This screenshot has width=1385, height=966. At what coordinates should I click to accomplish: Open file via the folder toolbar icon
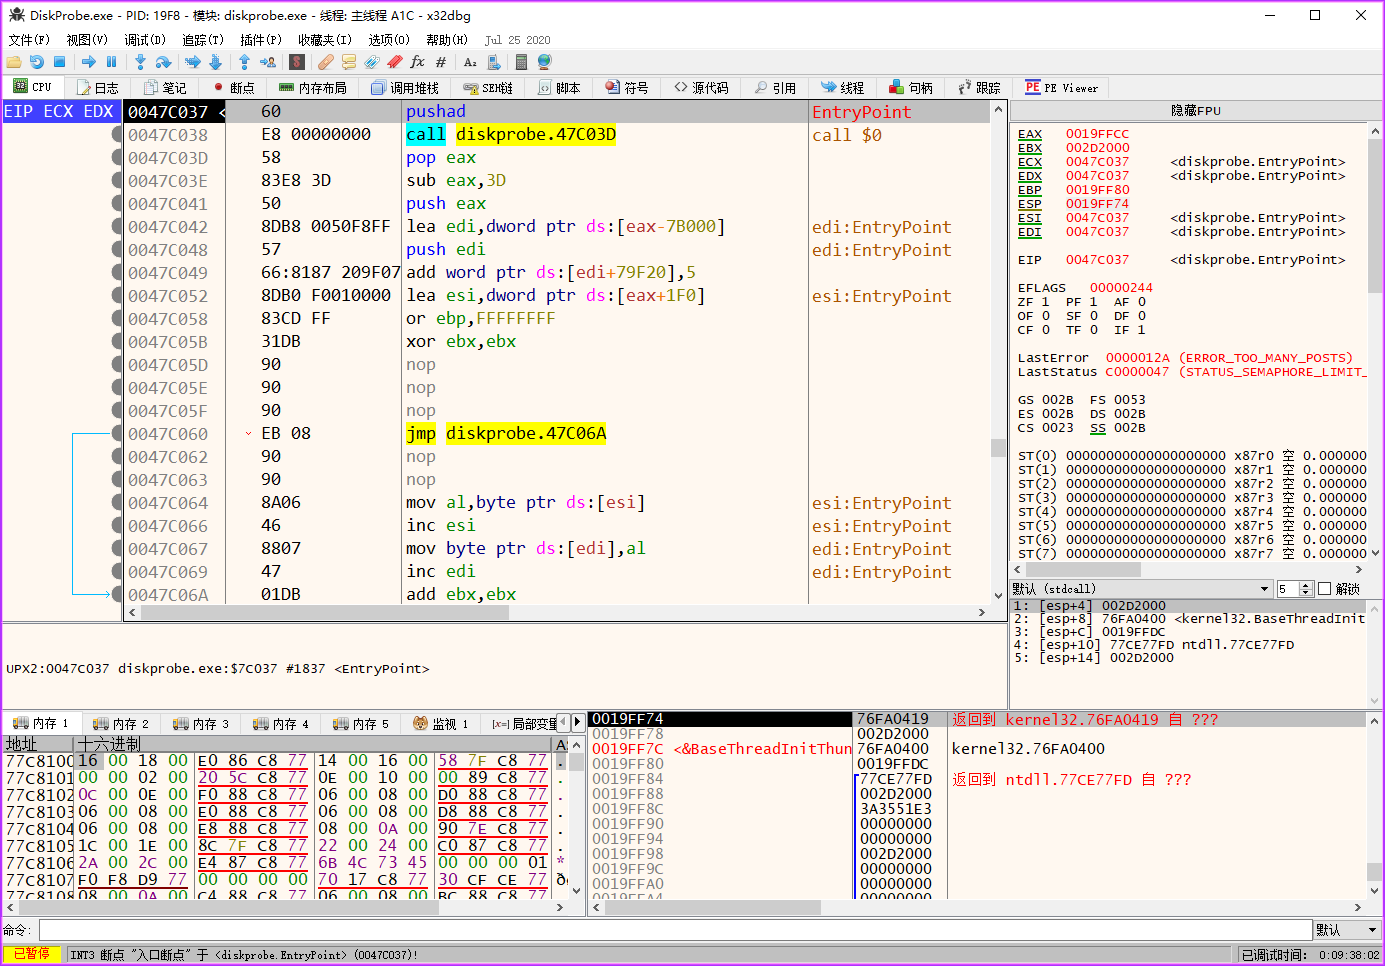pos(14,62)
